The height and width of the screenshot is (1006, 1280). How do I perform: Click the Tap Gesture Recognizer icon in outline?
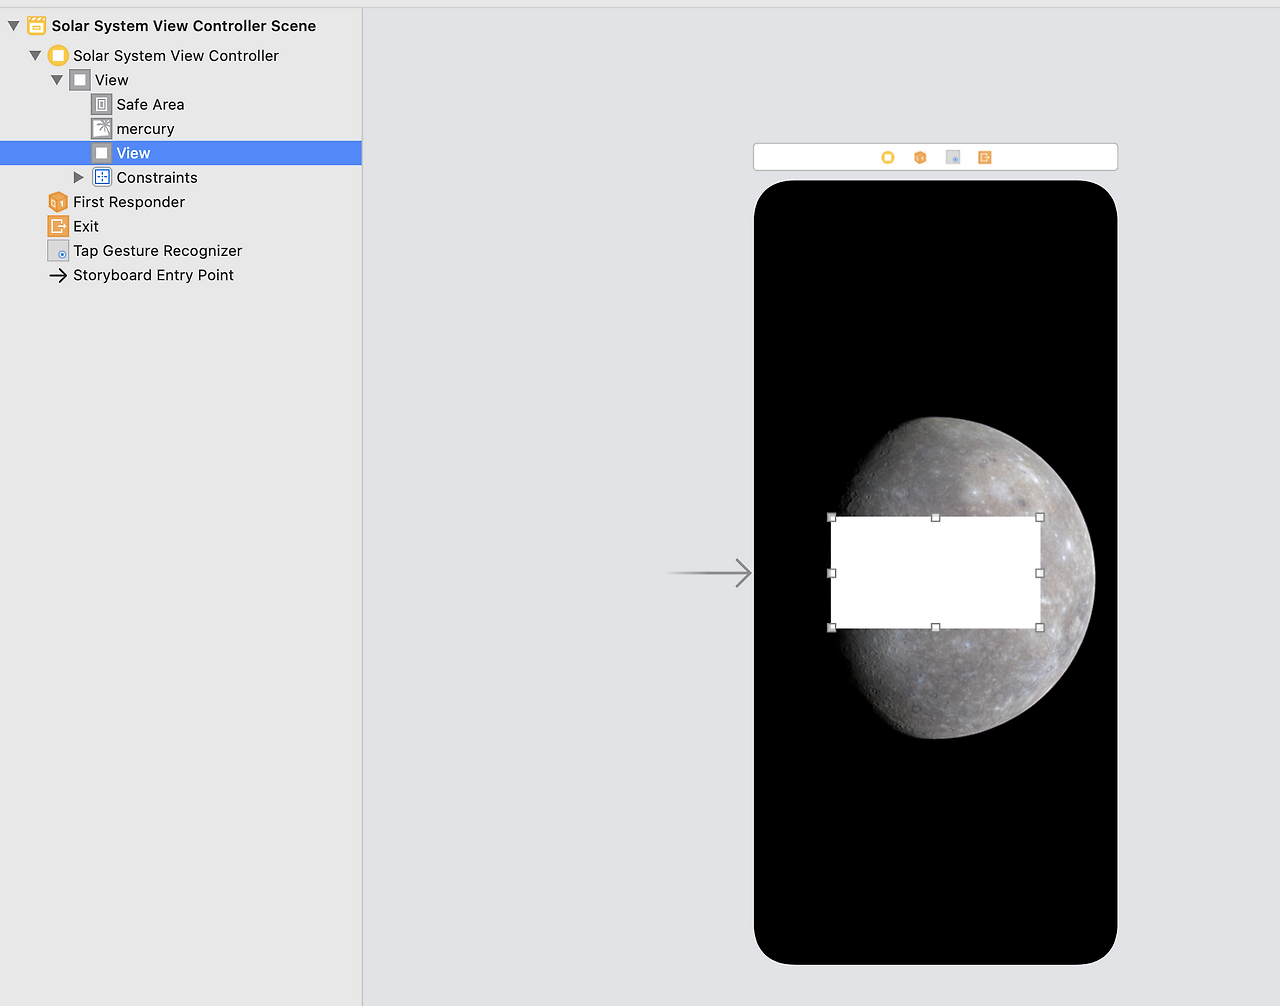coord(58,250)
